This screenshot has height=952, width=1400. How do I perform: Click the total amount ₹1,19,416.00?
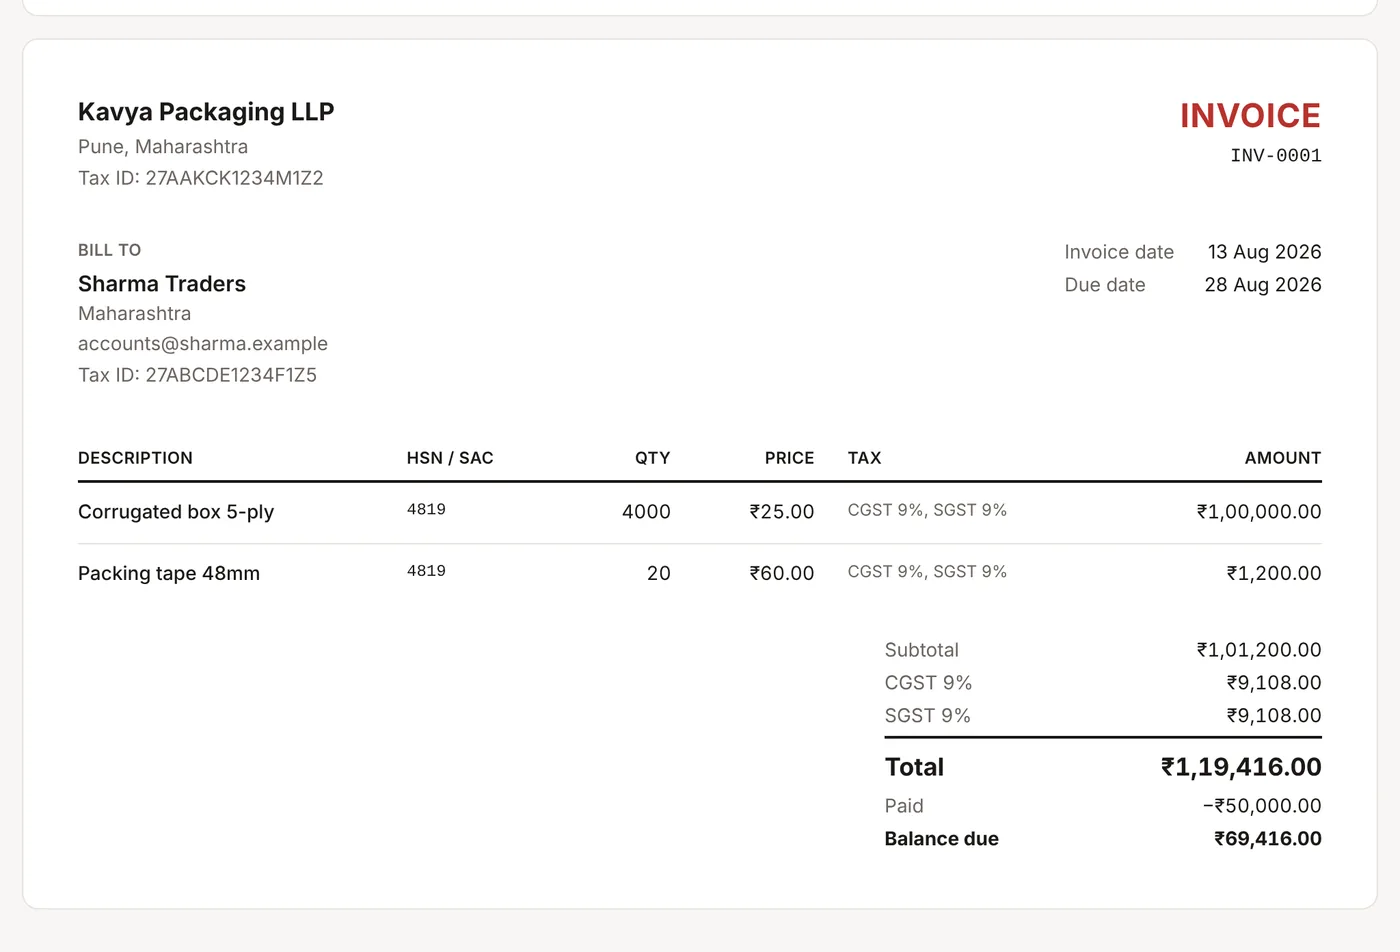click(x=1241, y=767)
